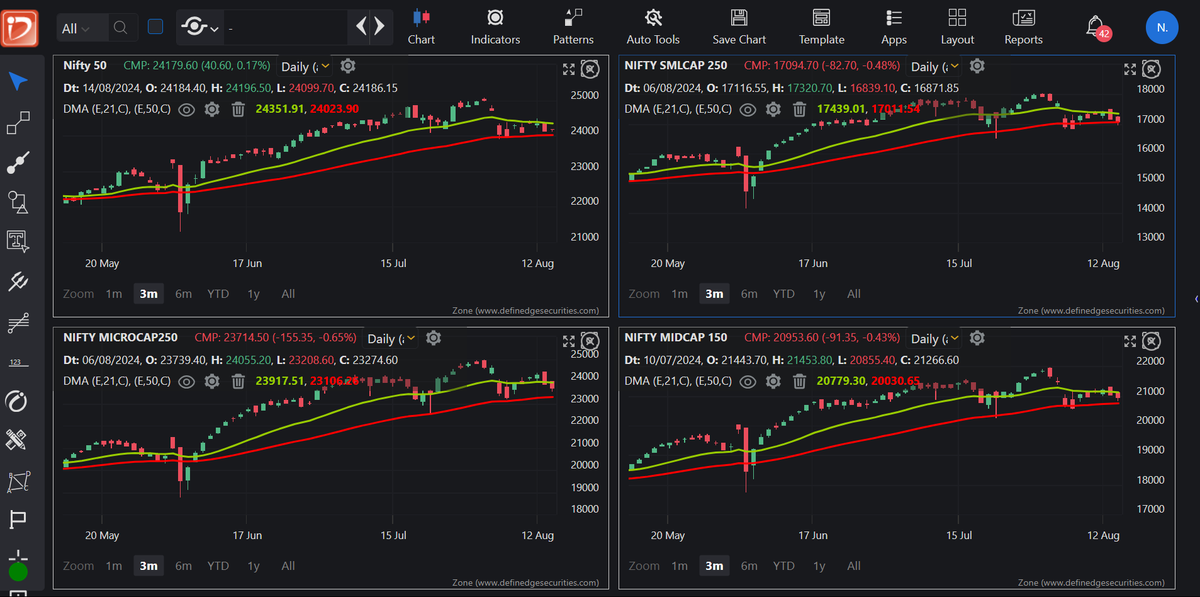Open DMA indicator settings on NIFTY MICROCAP250
Screen dimensions: 1200x597
(212, 381)
